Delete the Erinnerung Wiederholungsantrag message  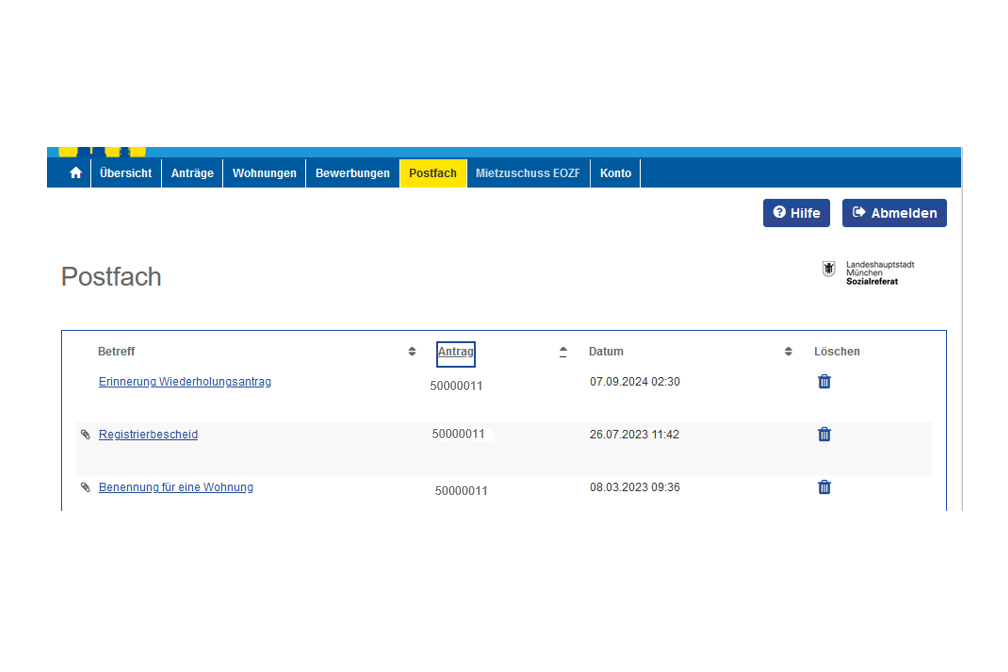[x=824, y=382]
